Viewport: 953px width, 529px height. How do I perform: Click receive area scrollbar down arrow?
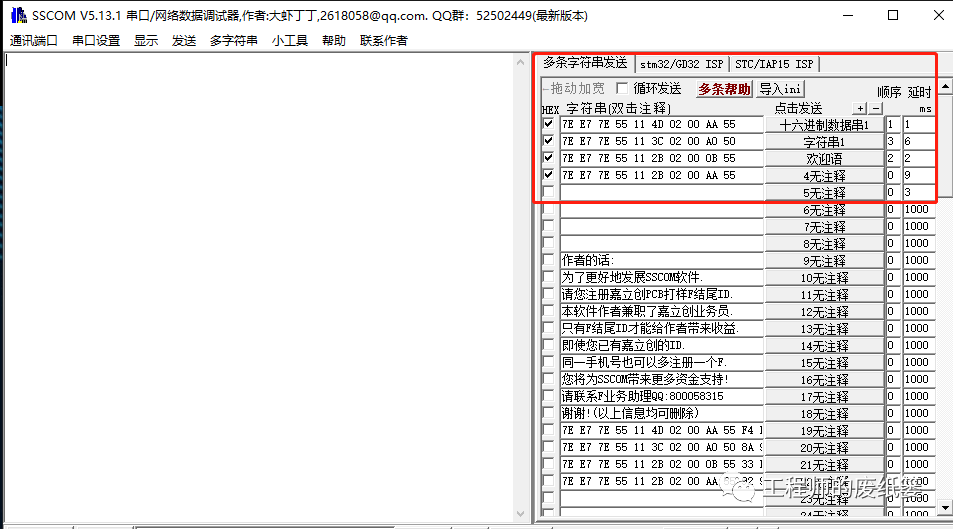coord(520,514)
